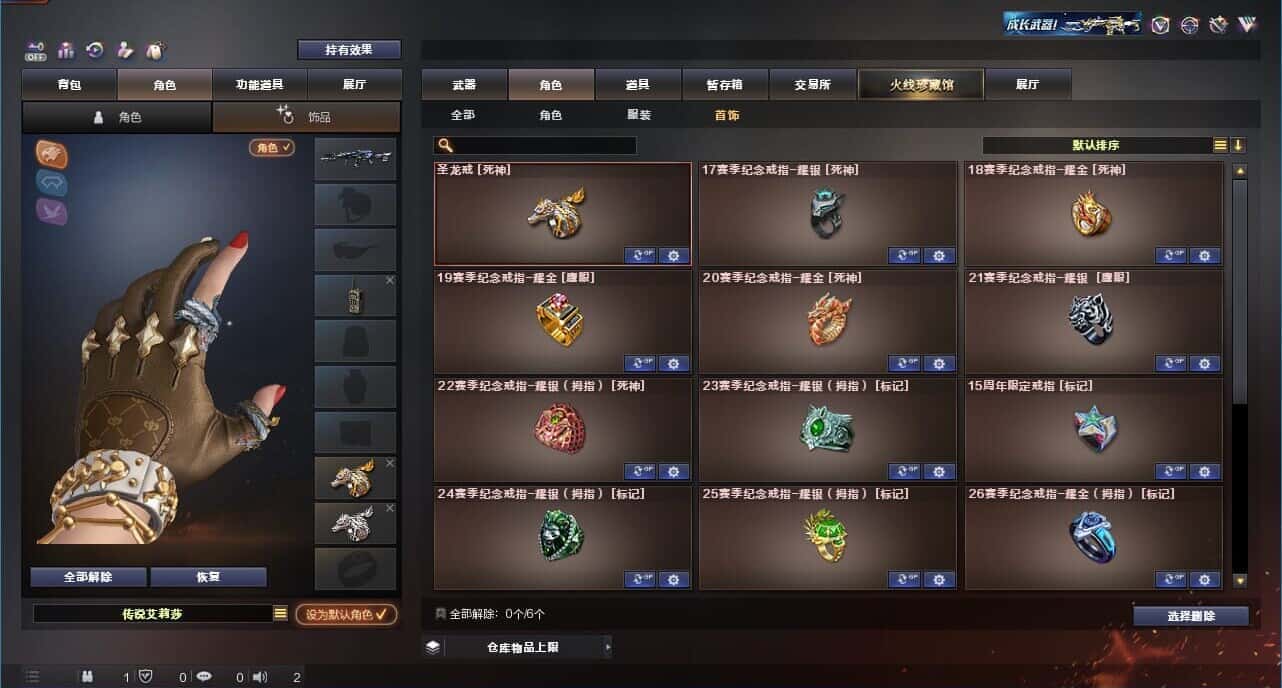
Task: Click the 成长武器 banner at the top
Action: pos(1072,24)
